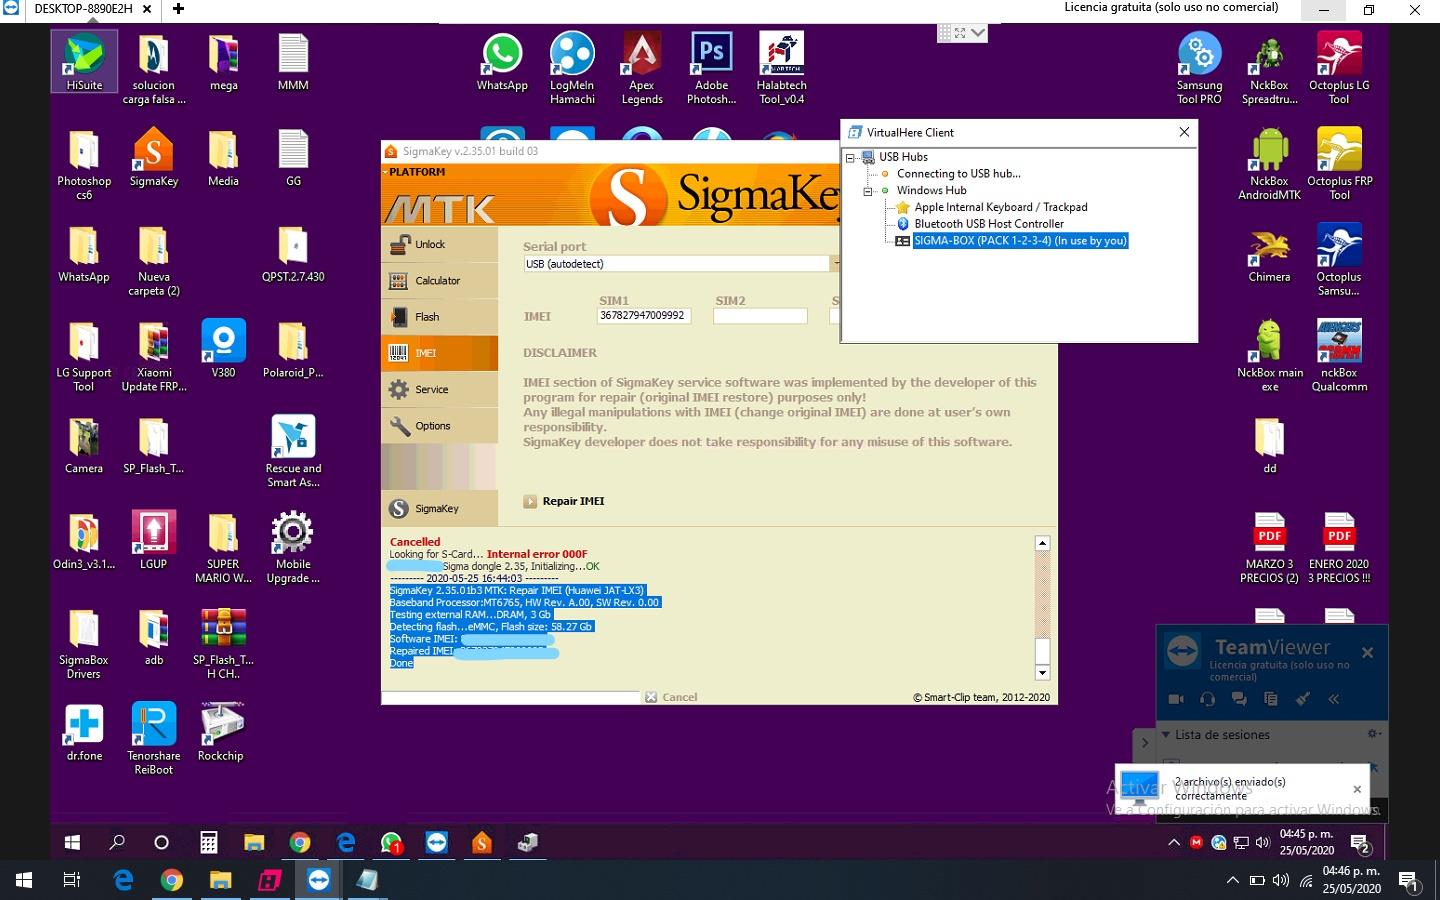Screen dimensions: 1440x900
Task: Switch to the Flash section in SigmaKey
Action: 439,317
